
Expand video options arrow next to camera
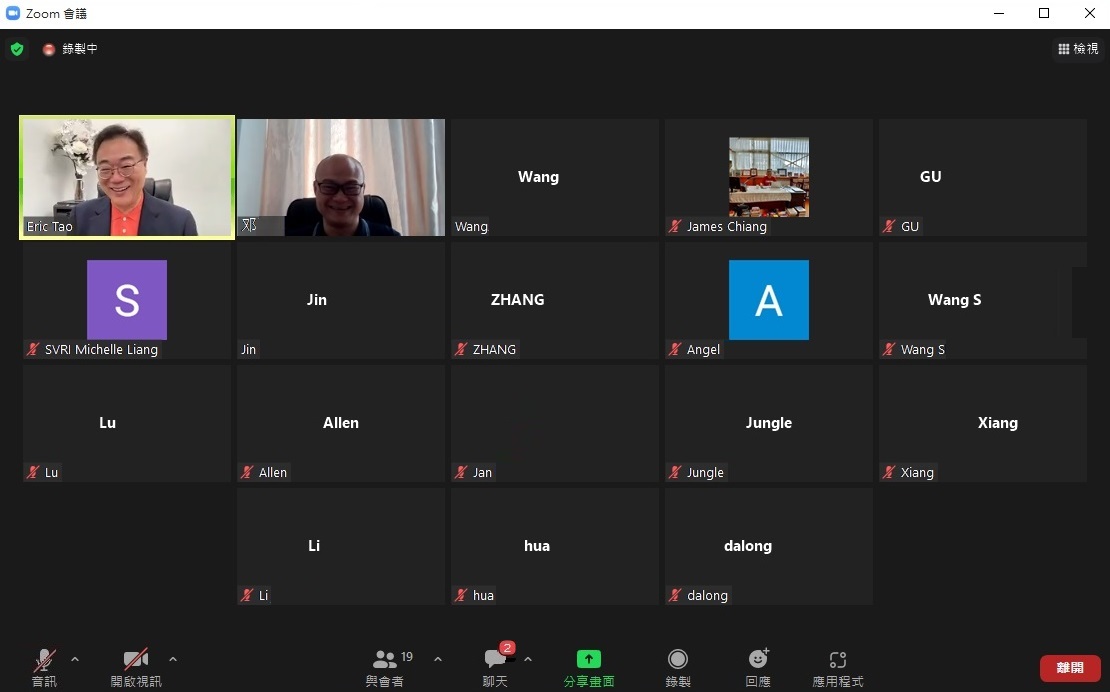(x=173, y=659)
